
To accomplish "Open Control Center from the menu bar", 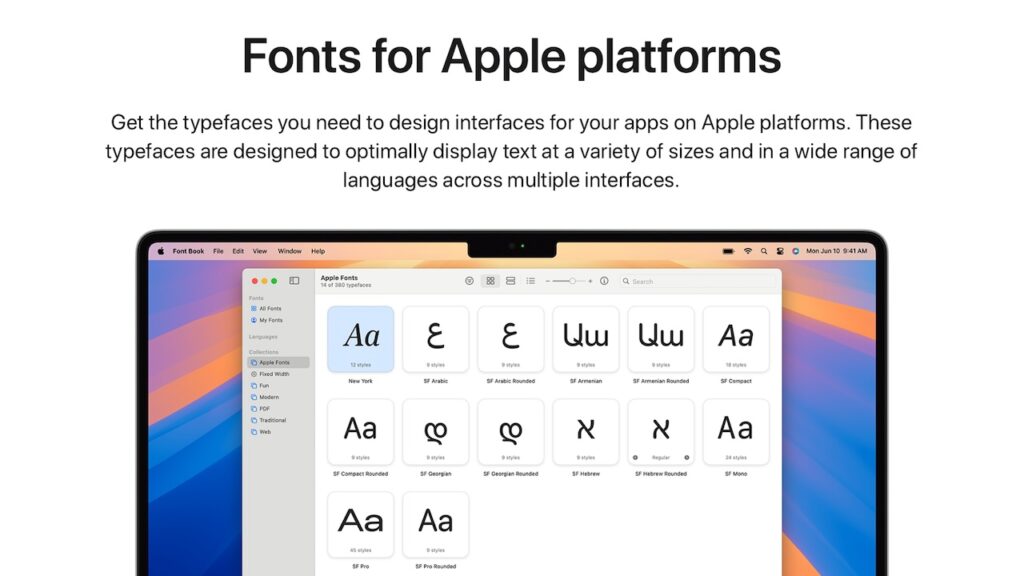I will pos(779,251).
